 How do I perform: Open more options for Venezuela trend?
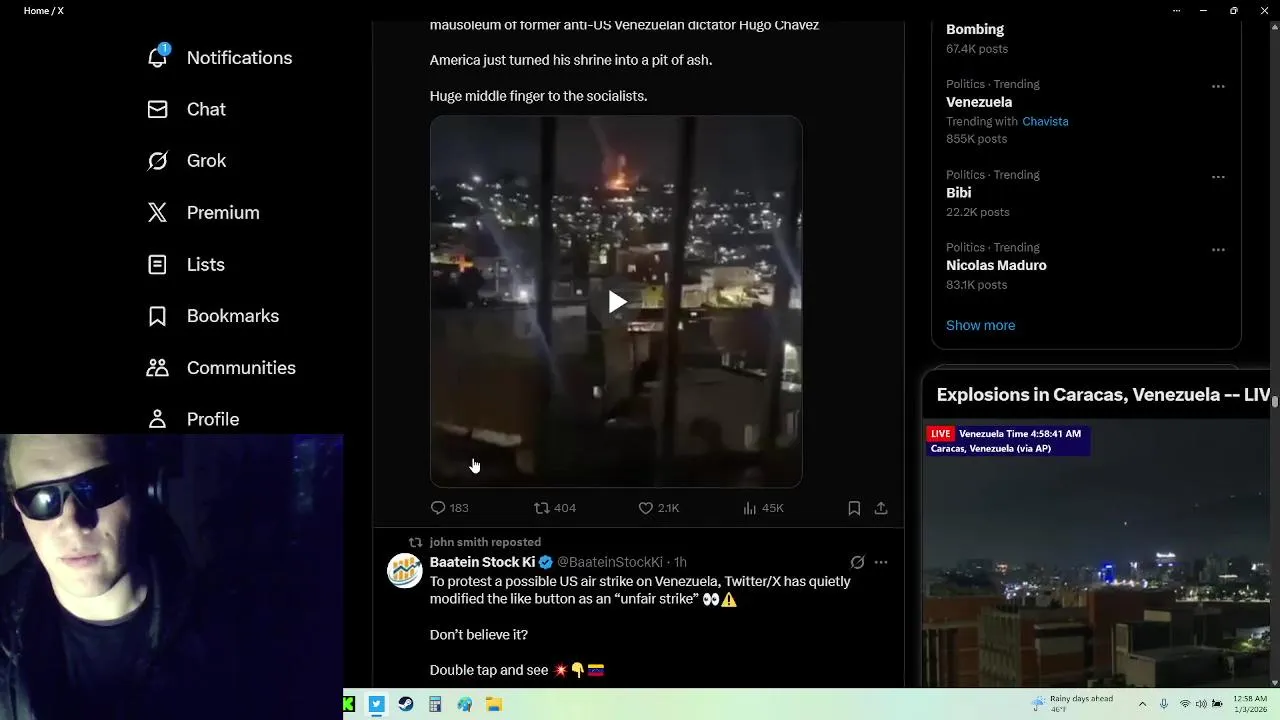point(1218,86)
